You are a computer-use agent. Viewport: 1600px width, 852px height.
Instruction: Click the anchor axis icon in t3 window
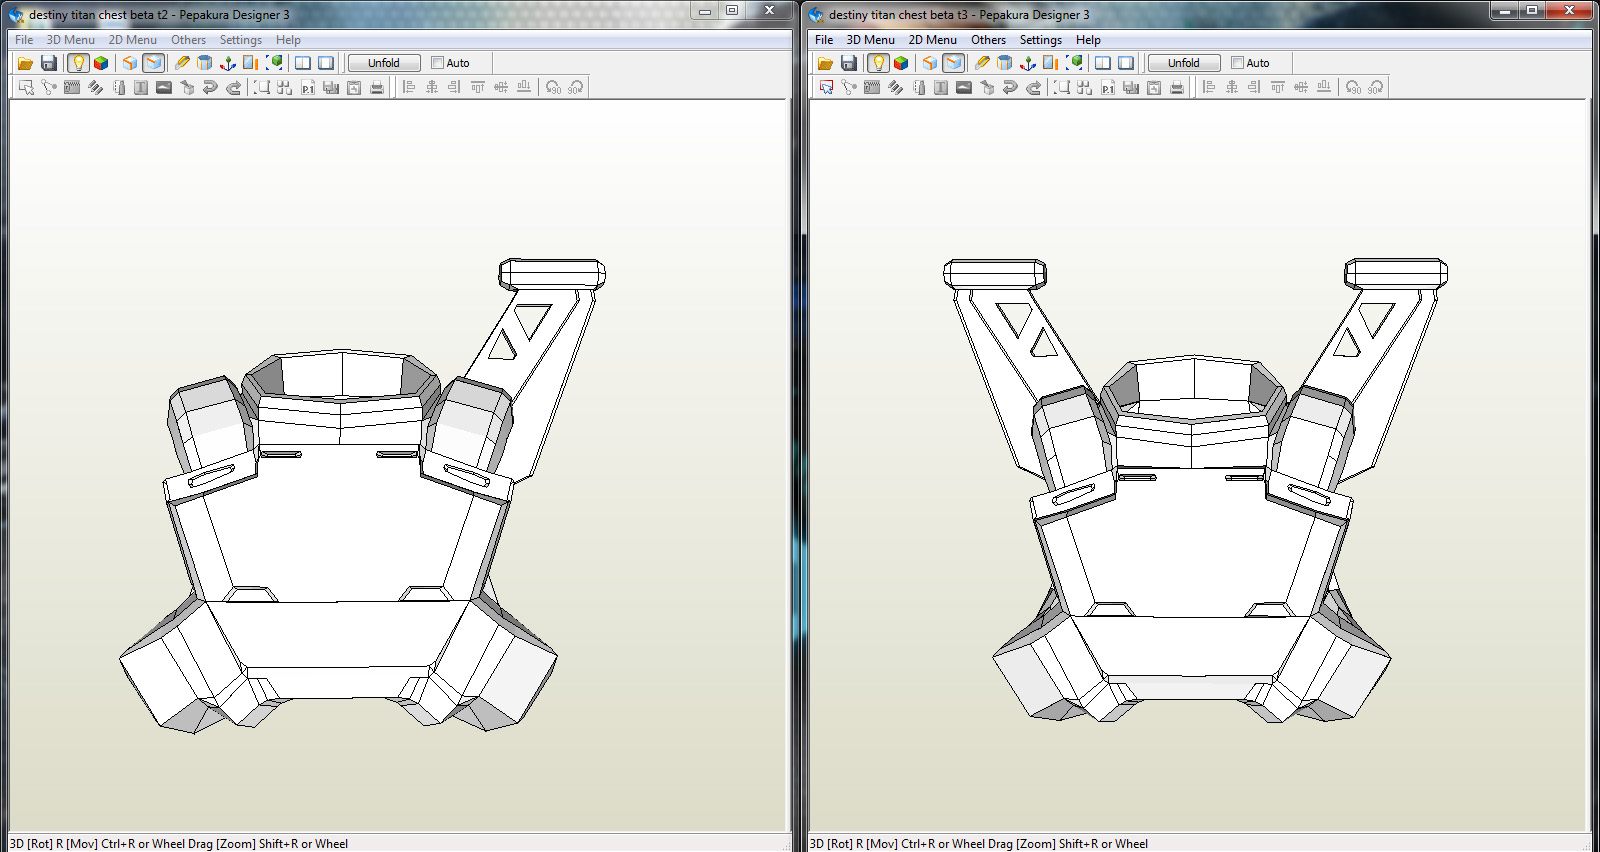(1028, 63)
